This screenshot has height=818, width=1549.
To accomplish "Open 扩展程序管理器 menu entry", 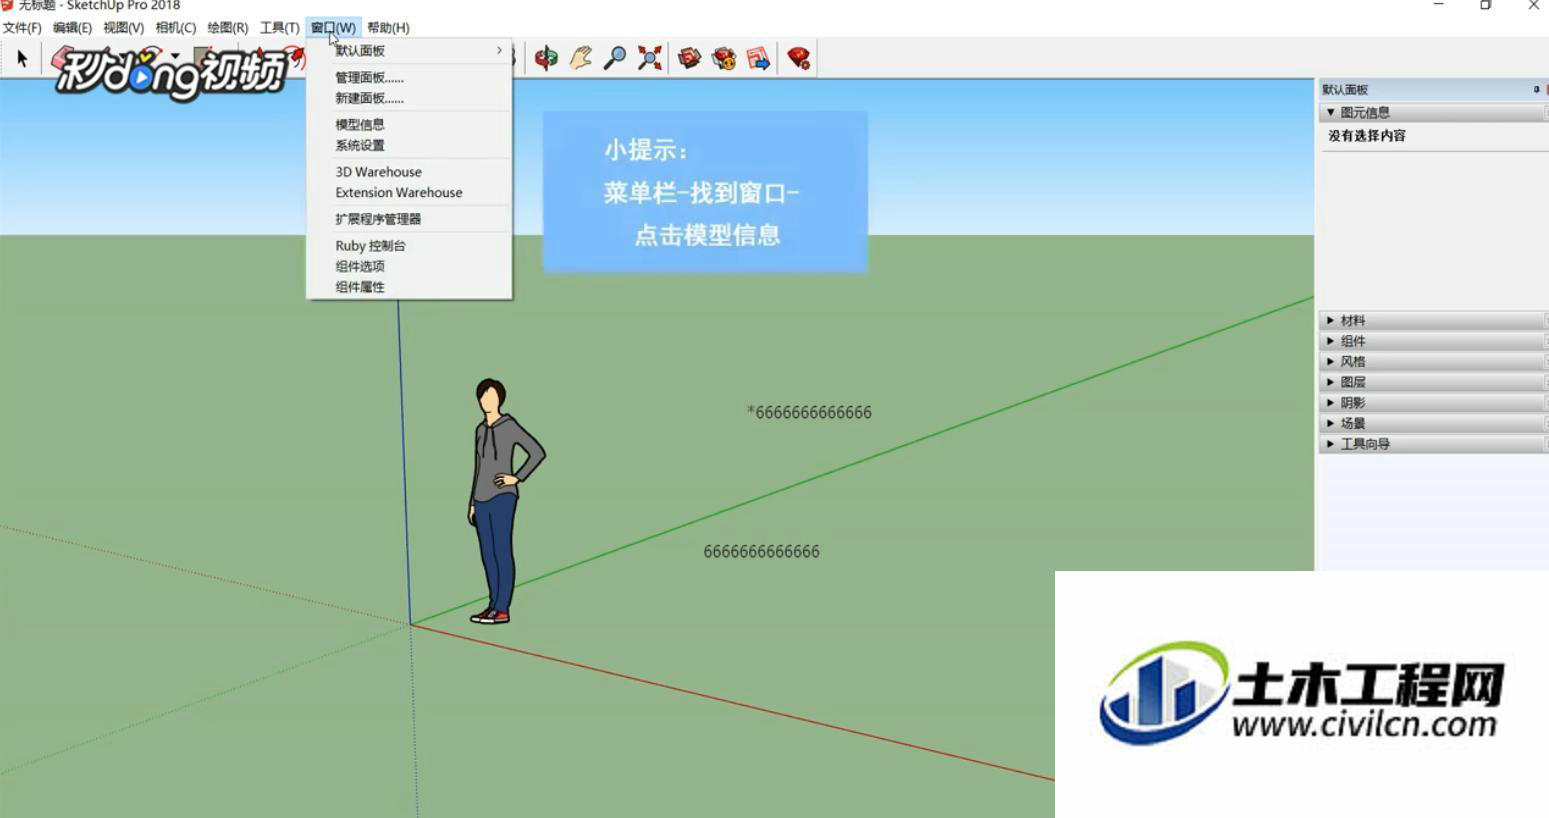I will point(409,218).
